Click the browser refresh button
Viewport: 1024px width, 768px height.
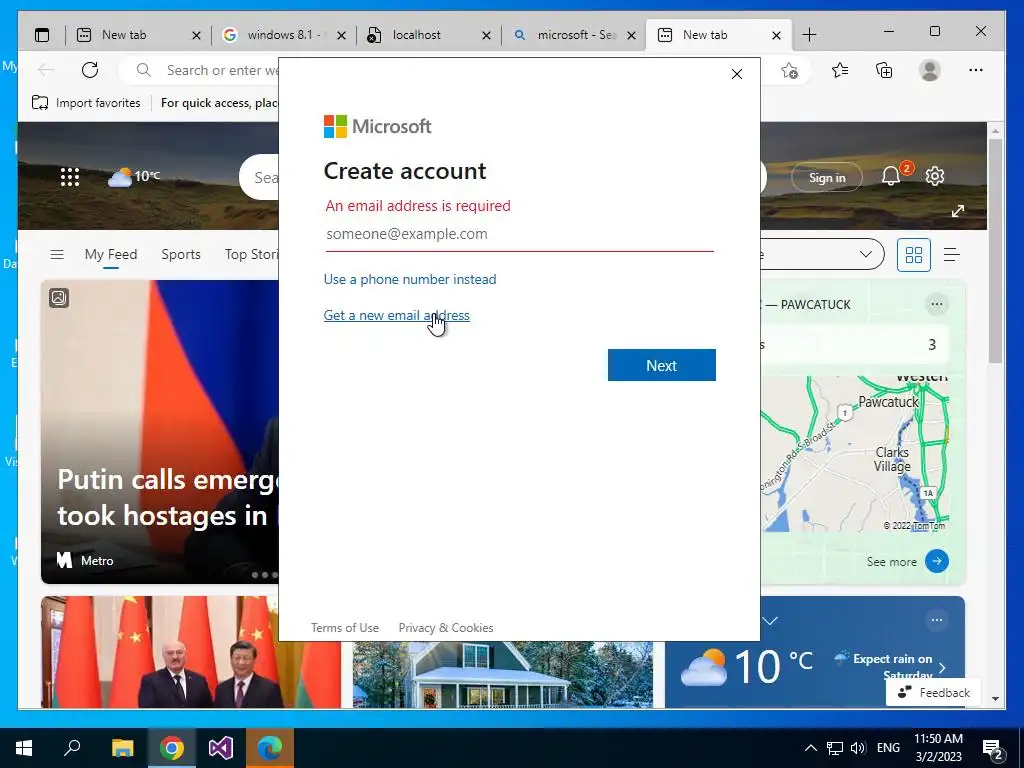click(x=89, y=70)
